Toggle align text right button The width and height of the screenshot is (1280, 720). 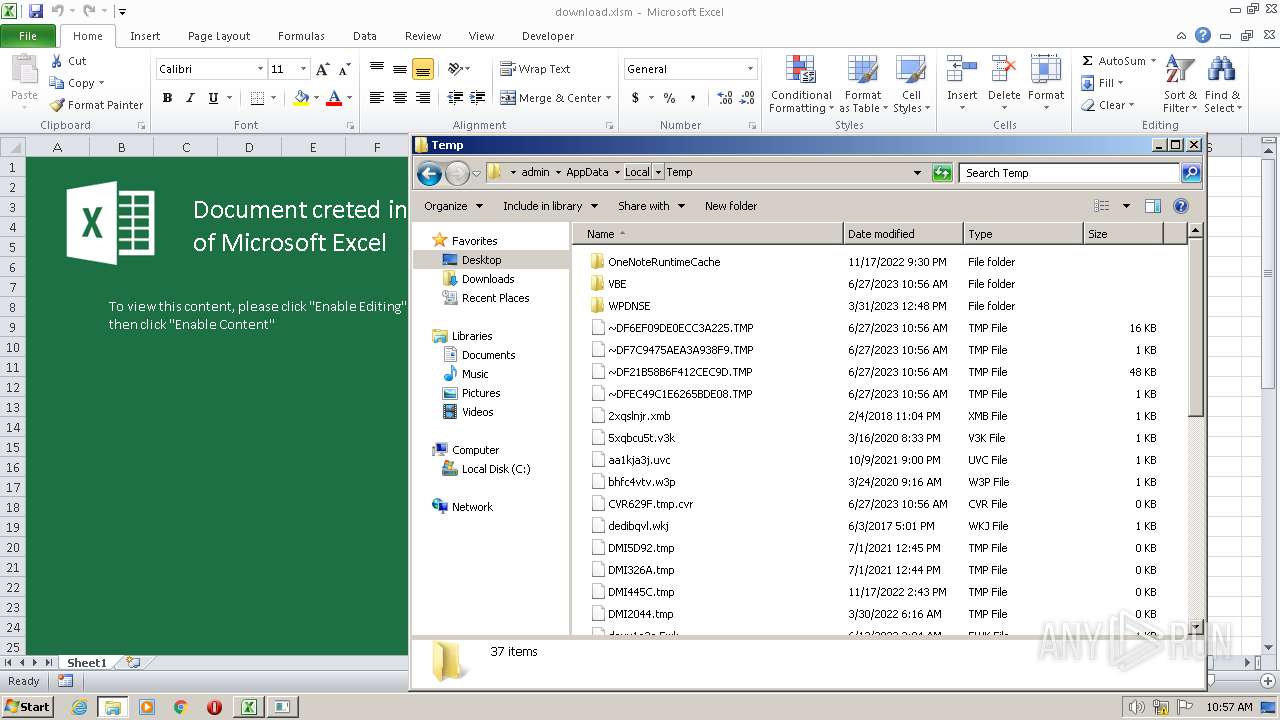[x=423, y=98]
